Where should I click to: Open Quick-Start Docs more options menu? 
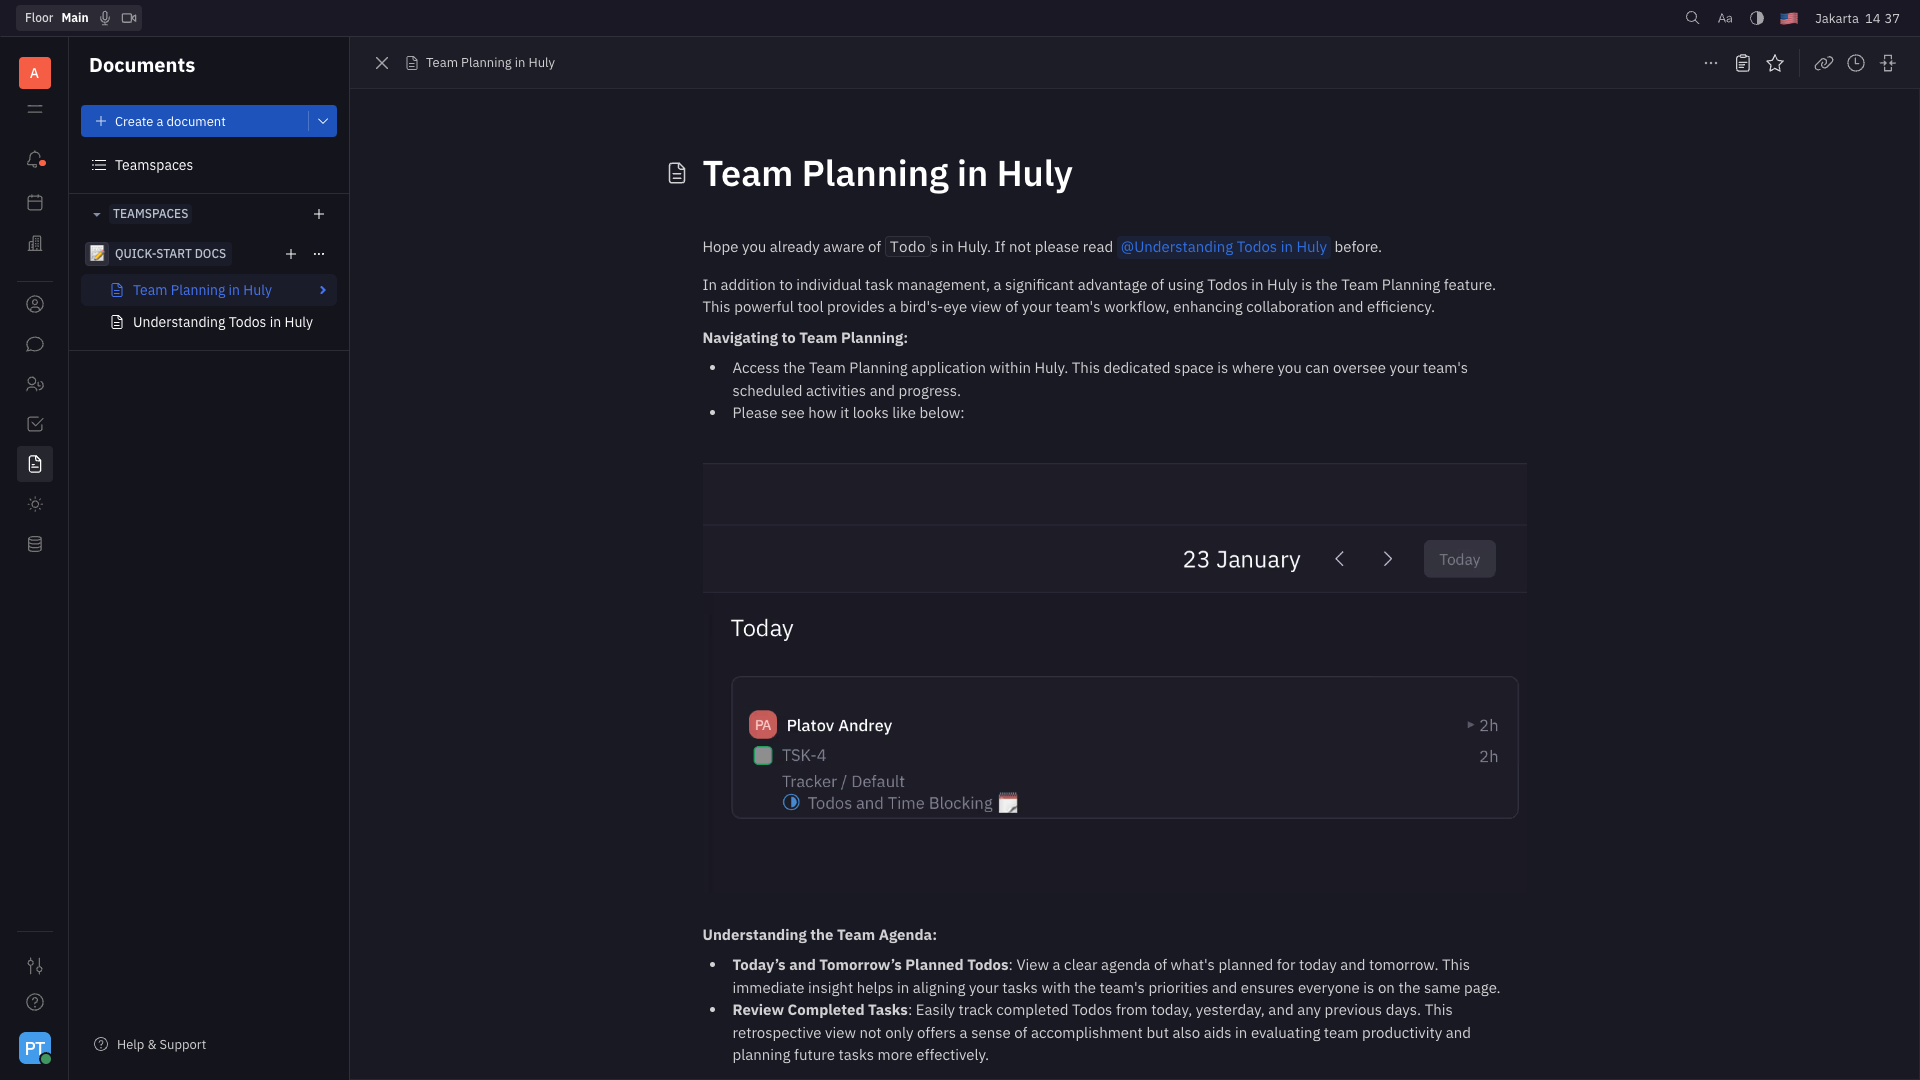[319, 254]
